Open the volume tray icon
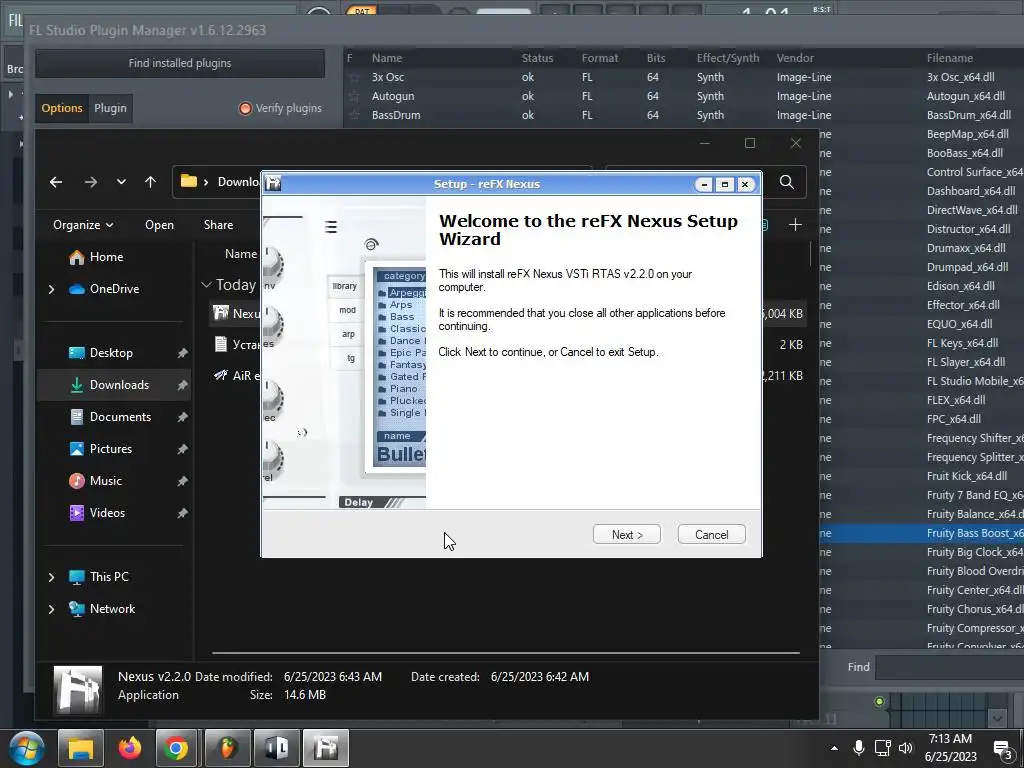 (x=906, y=748)
